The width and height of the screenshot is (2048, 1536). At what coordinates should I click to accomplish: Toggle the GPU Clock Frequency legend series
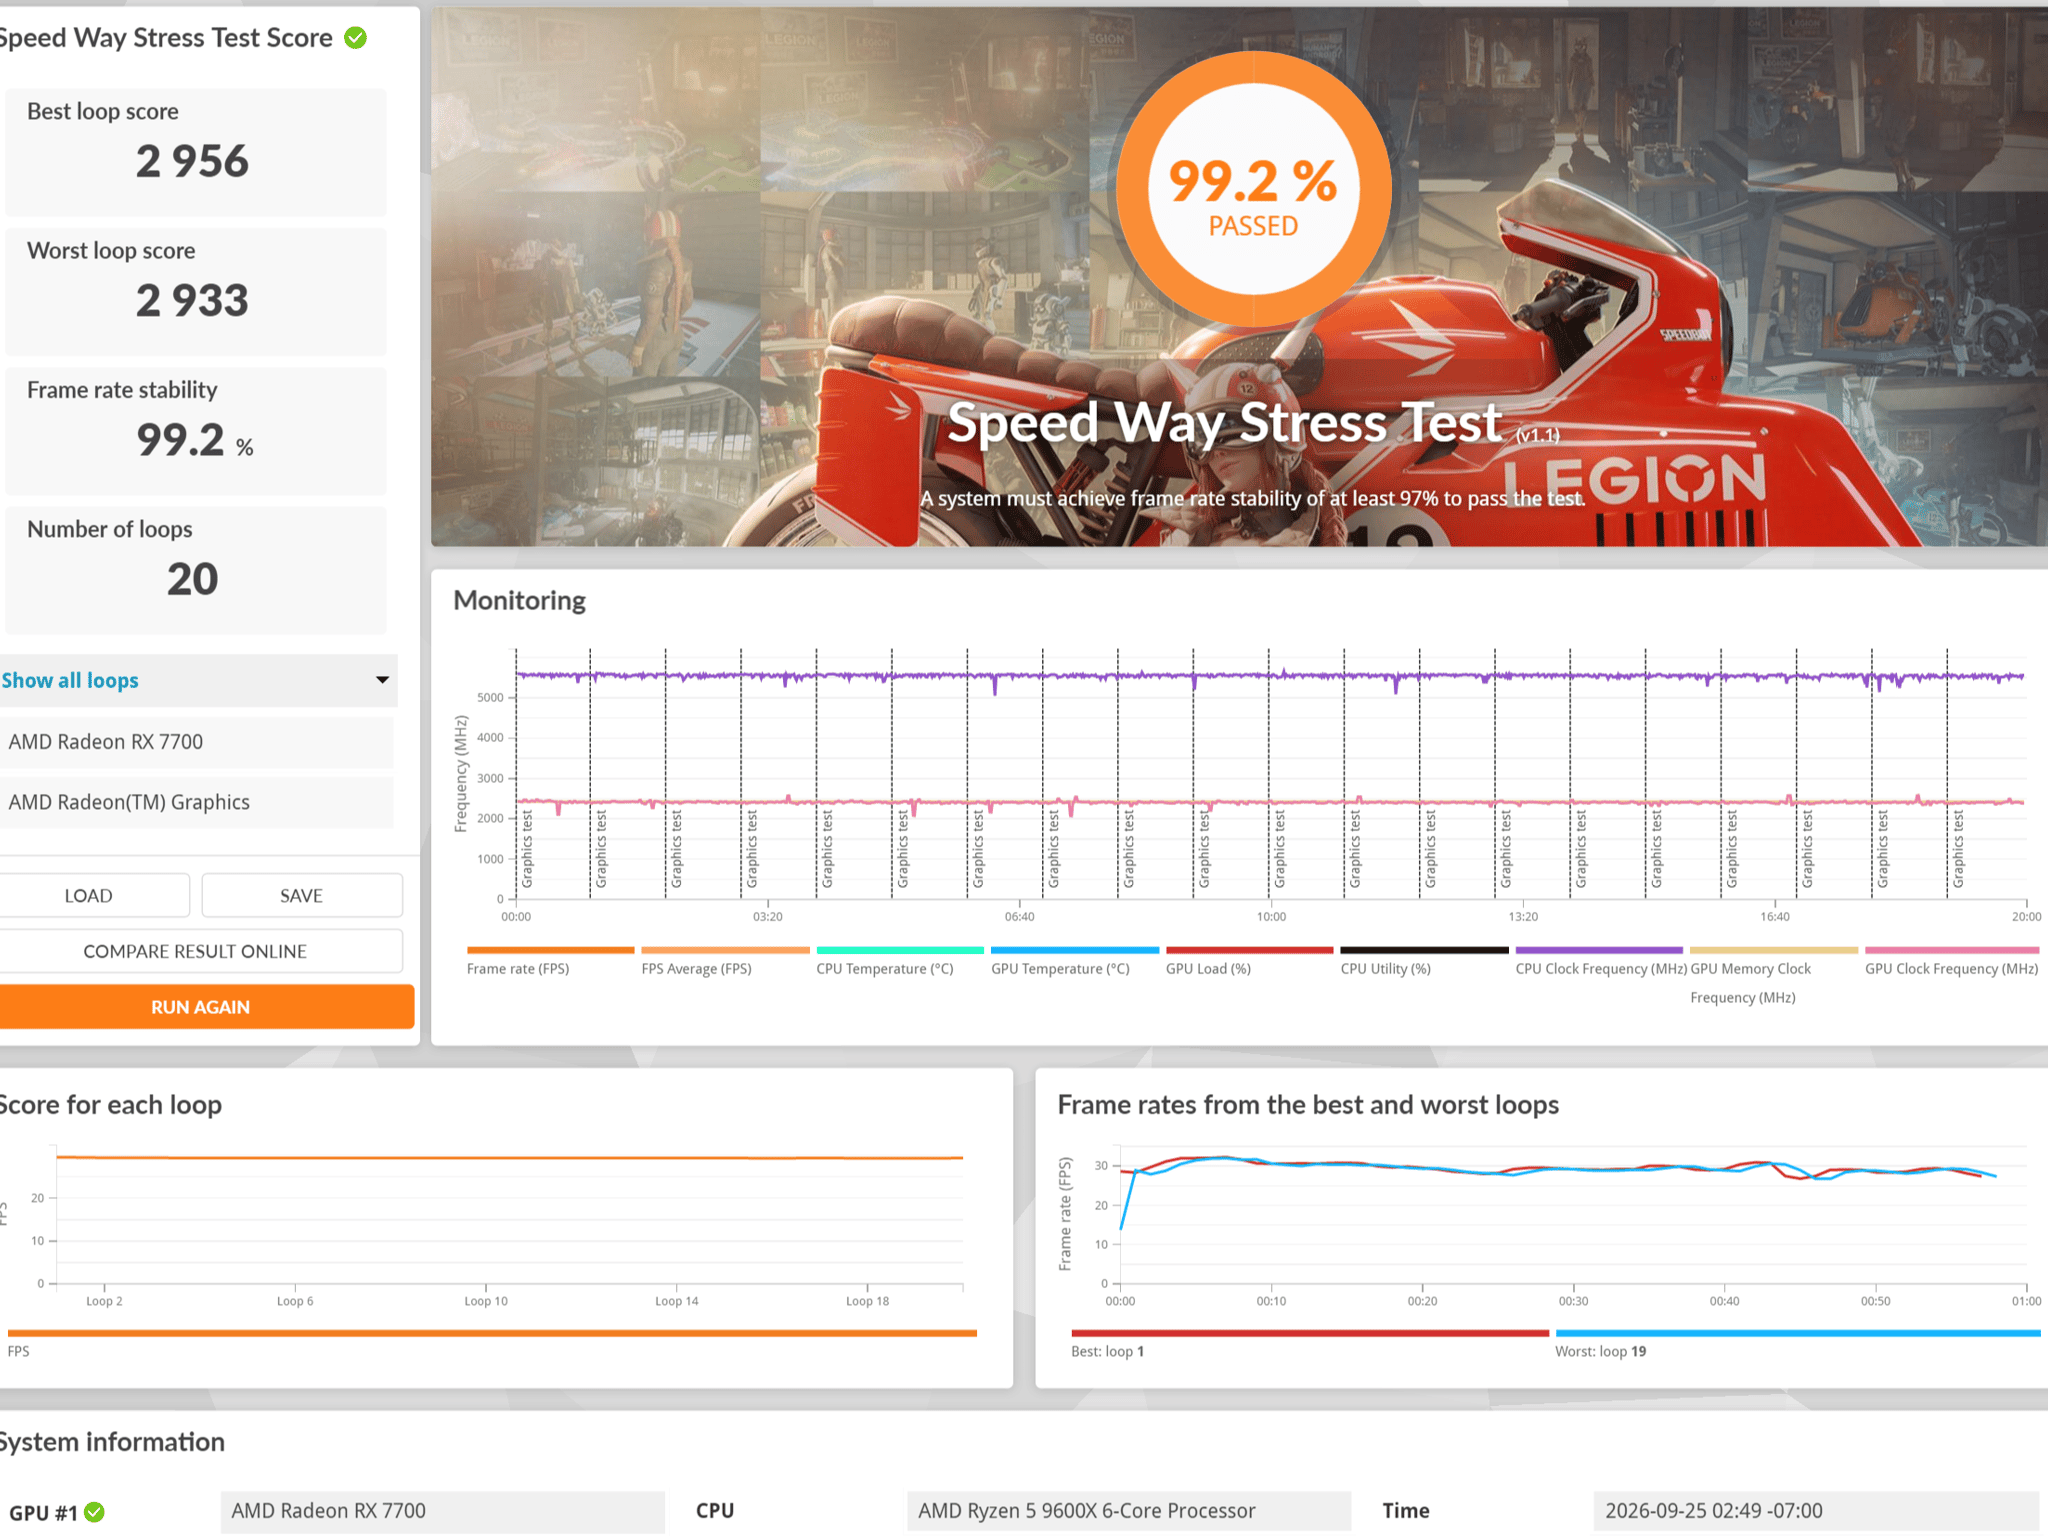pyautogui.click(x=1951, y=962)
